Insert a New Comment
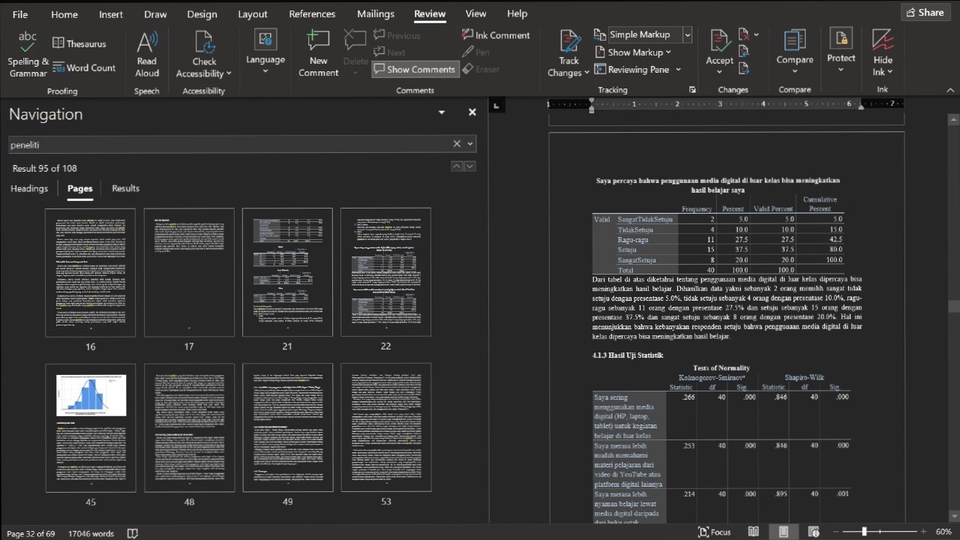The width and height of the screenshot is (960, 540). coord(318,54)
